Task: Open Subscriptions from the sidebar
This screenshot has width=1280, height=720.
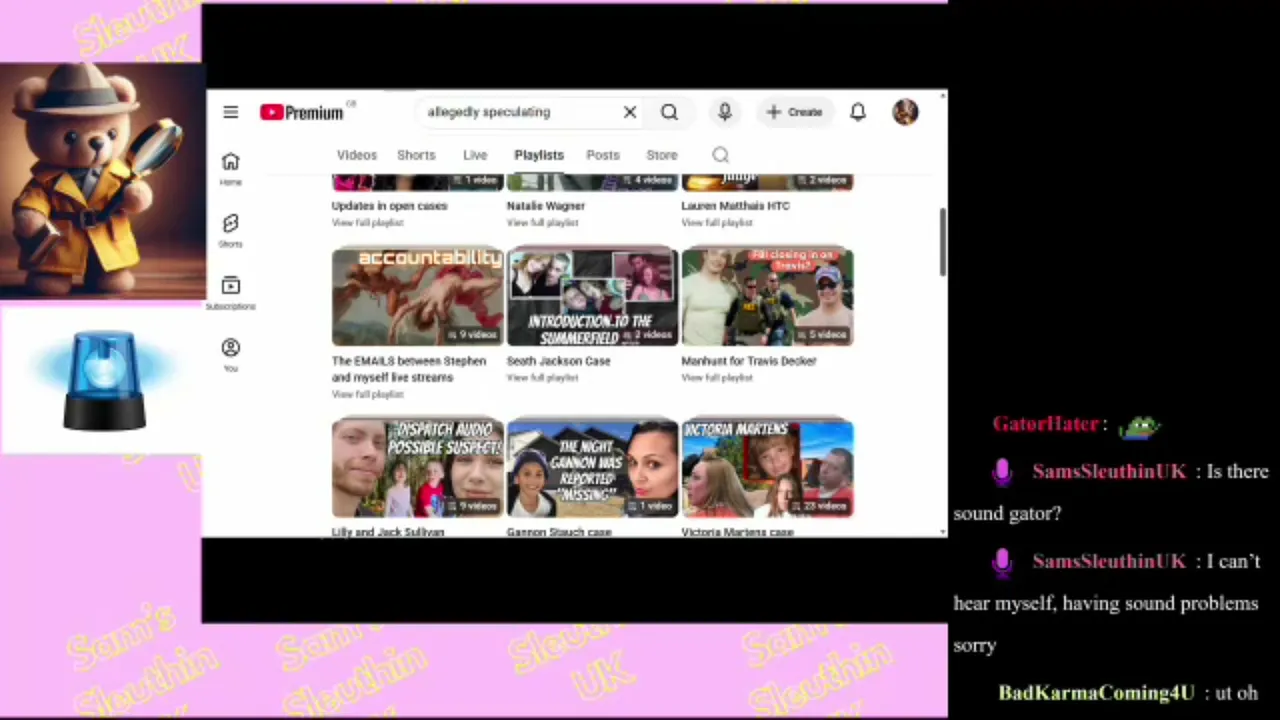Action: pos(231,292)
